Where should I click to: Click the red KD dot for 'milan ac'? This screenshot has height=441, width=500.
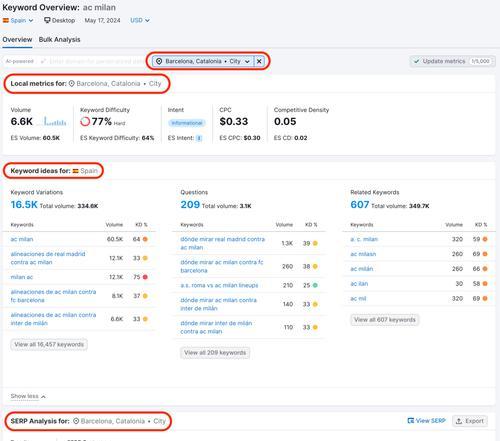(x=145, y=277)
